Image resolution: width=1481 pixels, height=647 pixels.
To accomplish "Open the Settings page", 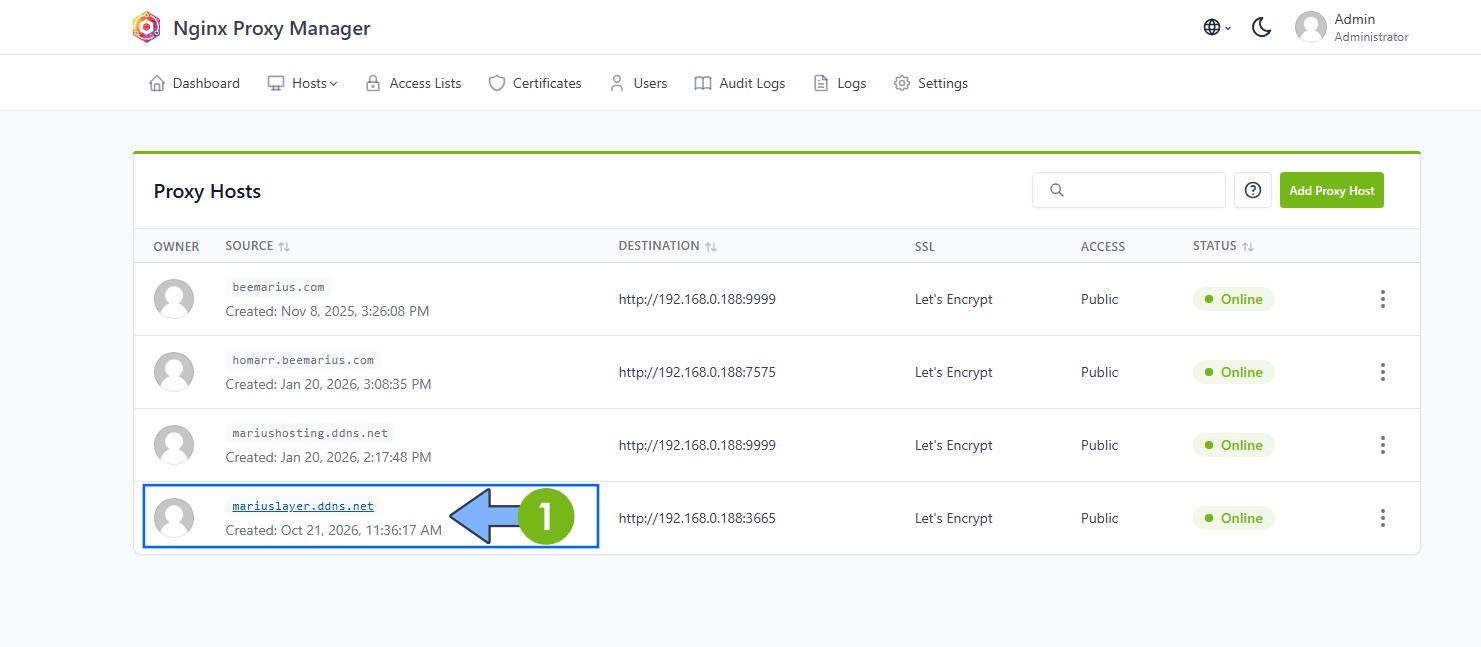I will click(931, 83).
